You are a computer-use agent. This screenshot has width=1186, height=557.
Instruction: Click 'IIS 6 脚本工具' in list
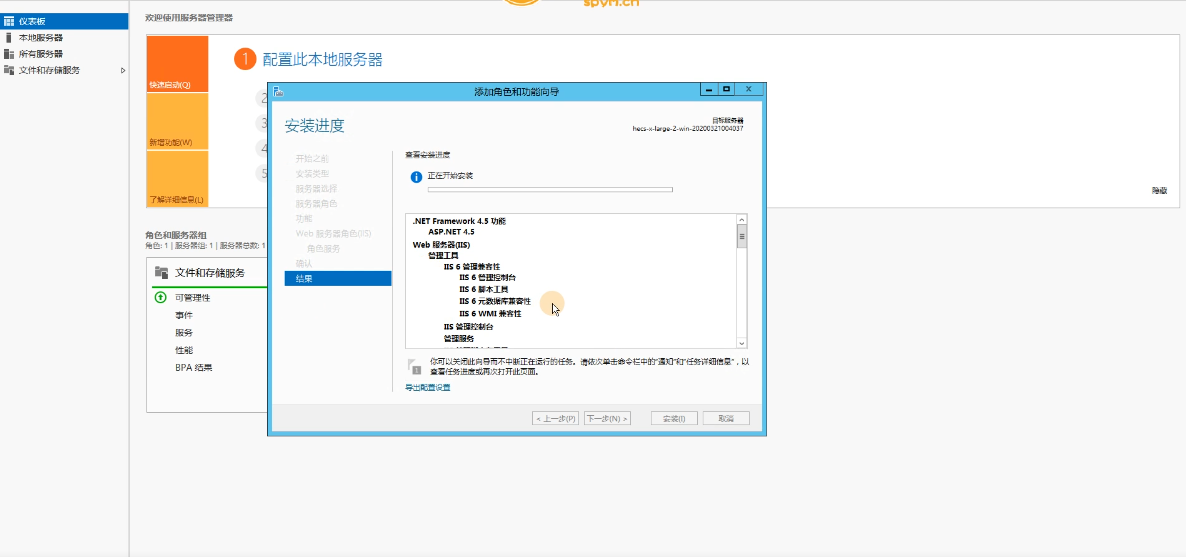[x=484, y=289]
